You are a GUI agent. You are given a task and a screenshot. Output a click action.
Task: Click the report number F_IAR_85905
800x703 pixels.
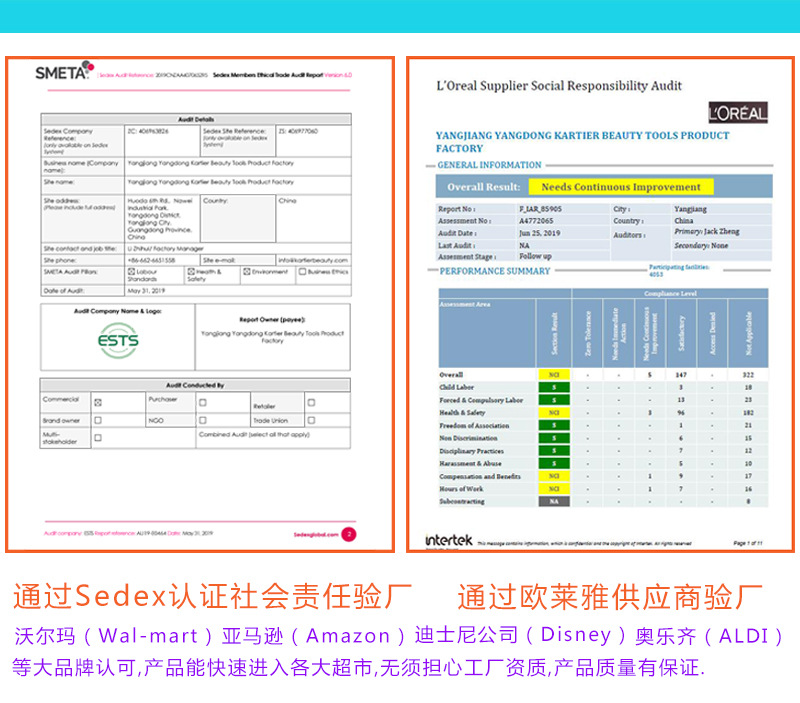click(540, 209)
